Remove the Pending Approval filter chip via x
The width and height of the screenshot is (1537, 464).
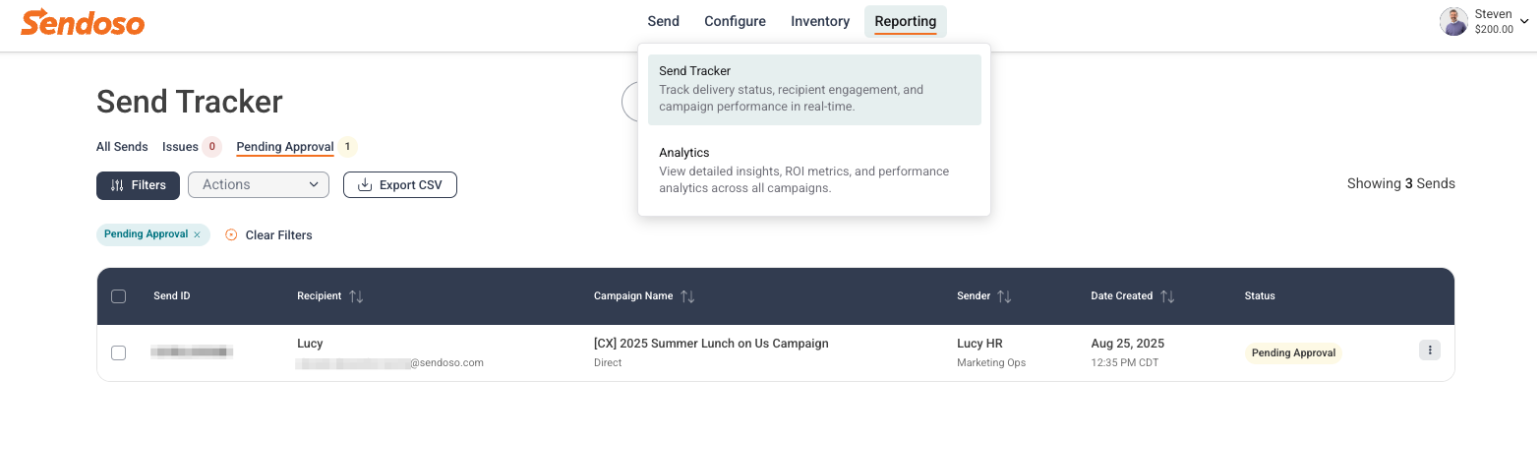[x=197, y=234]
